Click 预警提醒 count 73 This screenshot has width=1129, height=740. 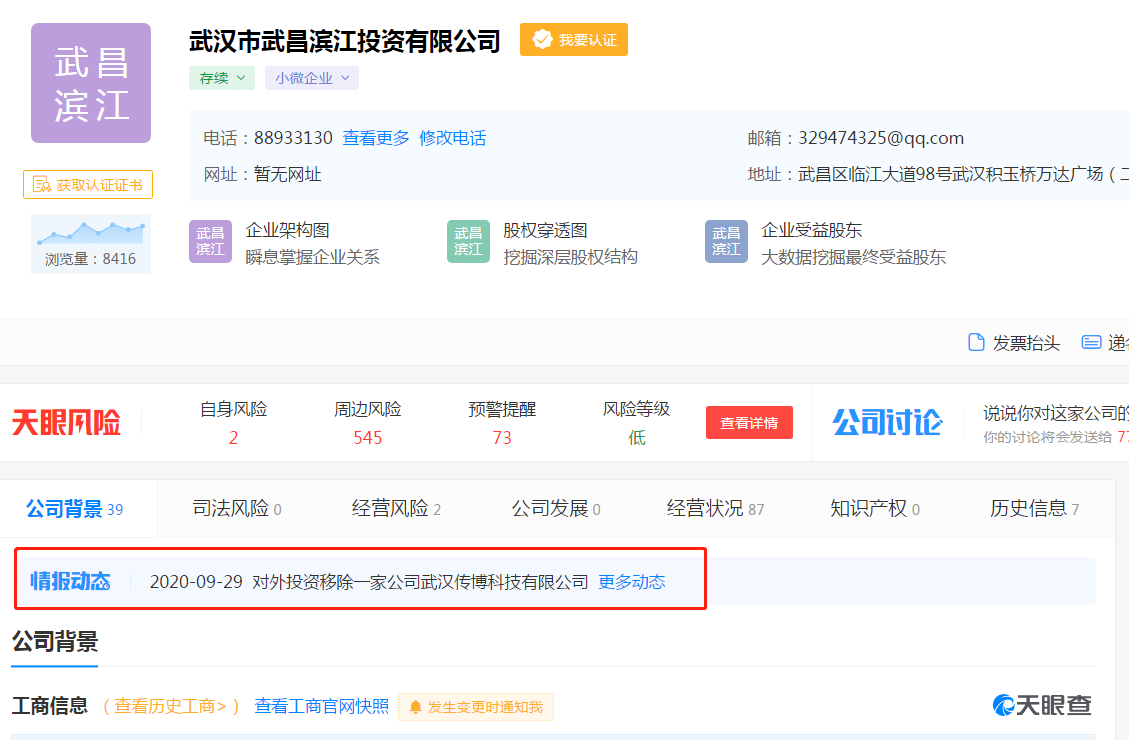tap(502, 438)
